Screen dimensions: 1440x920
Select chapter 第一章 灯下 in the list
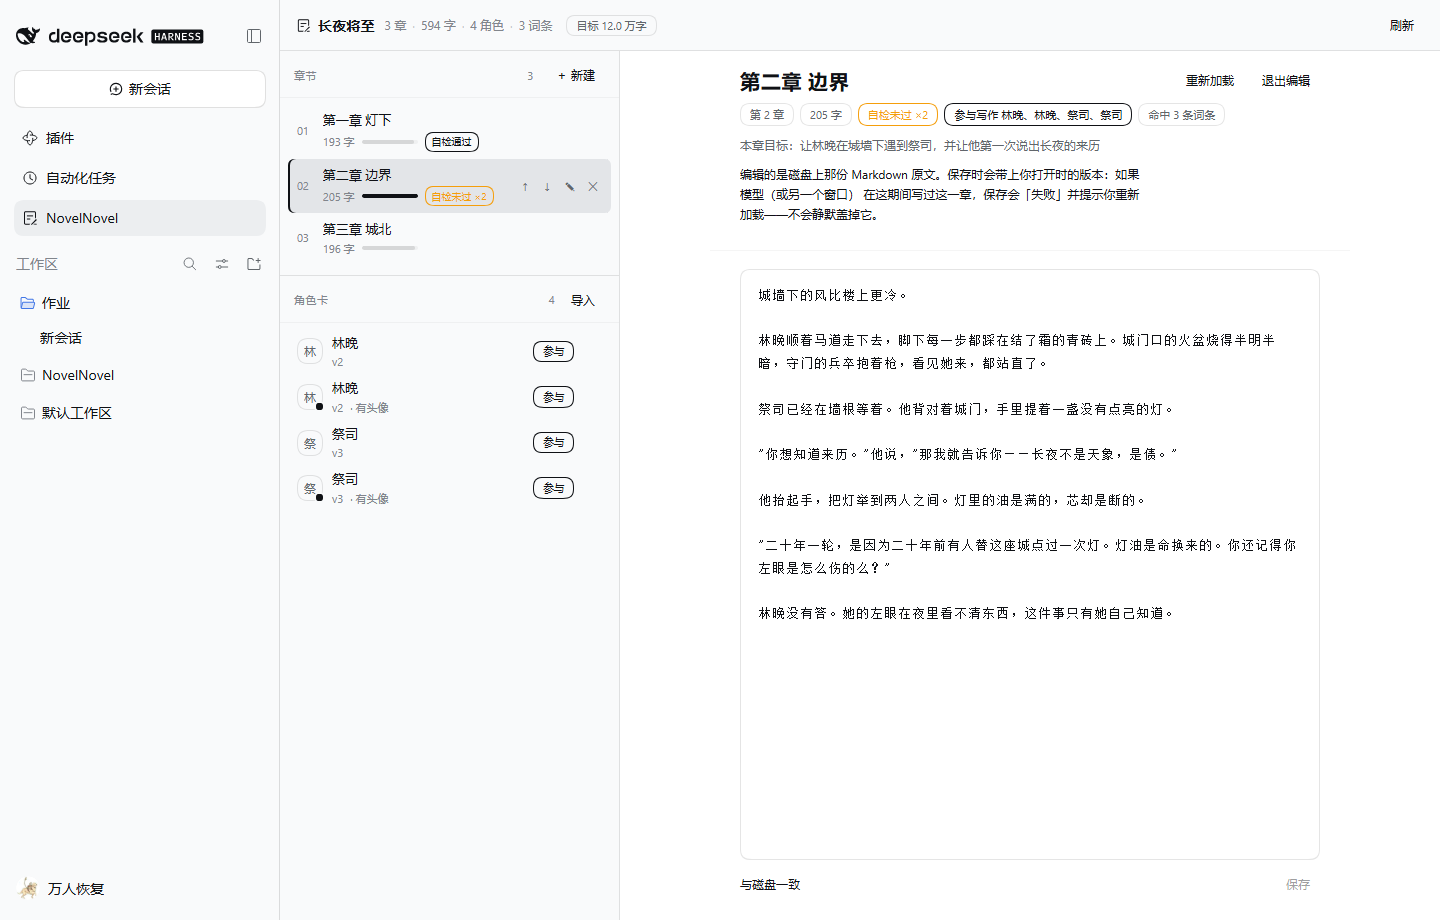[450, 131]
